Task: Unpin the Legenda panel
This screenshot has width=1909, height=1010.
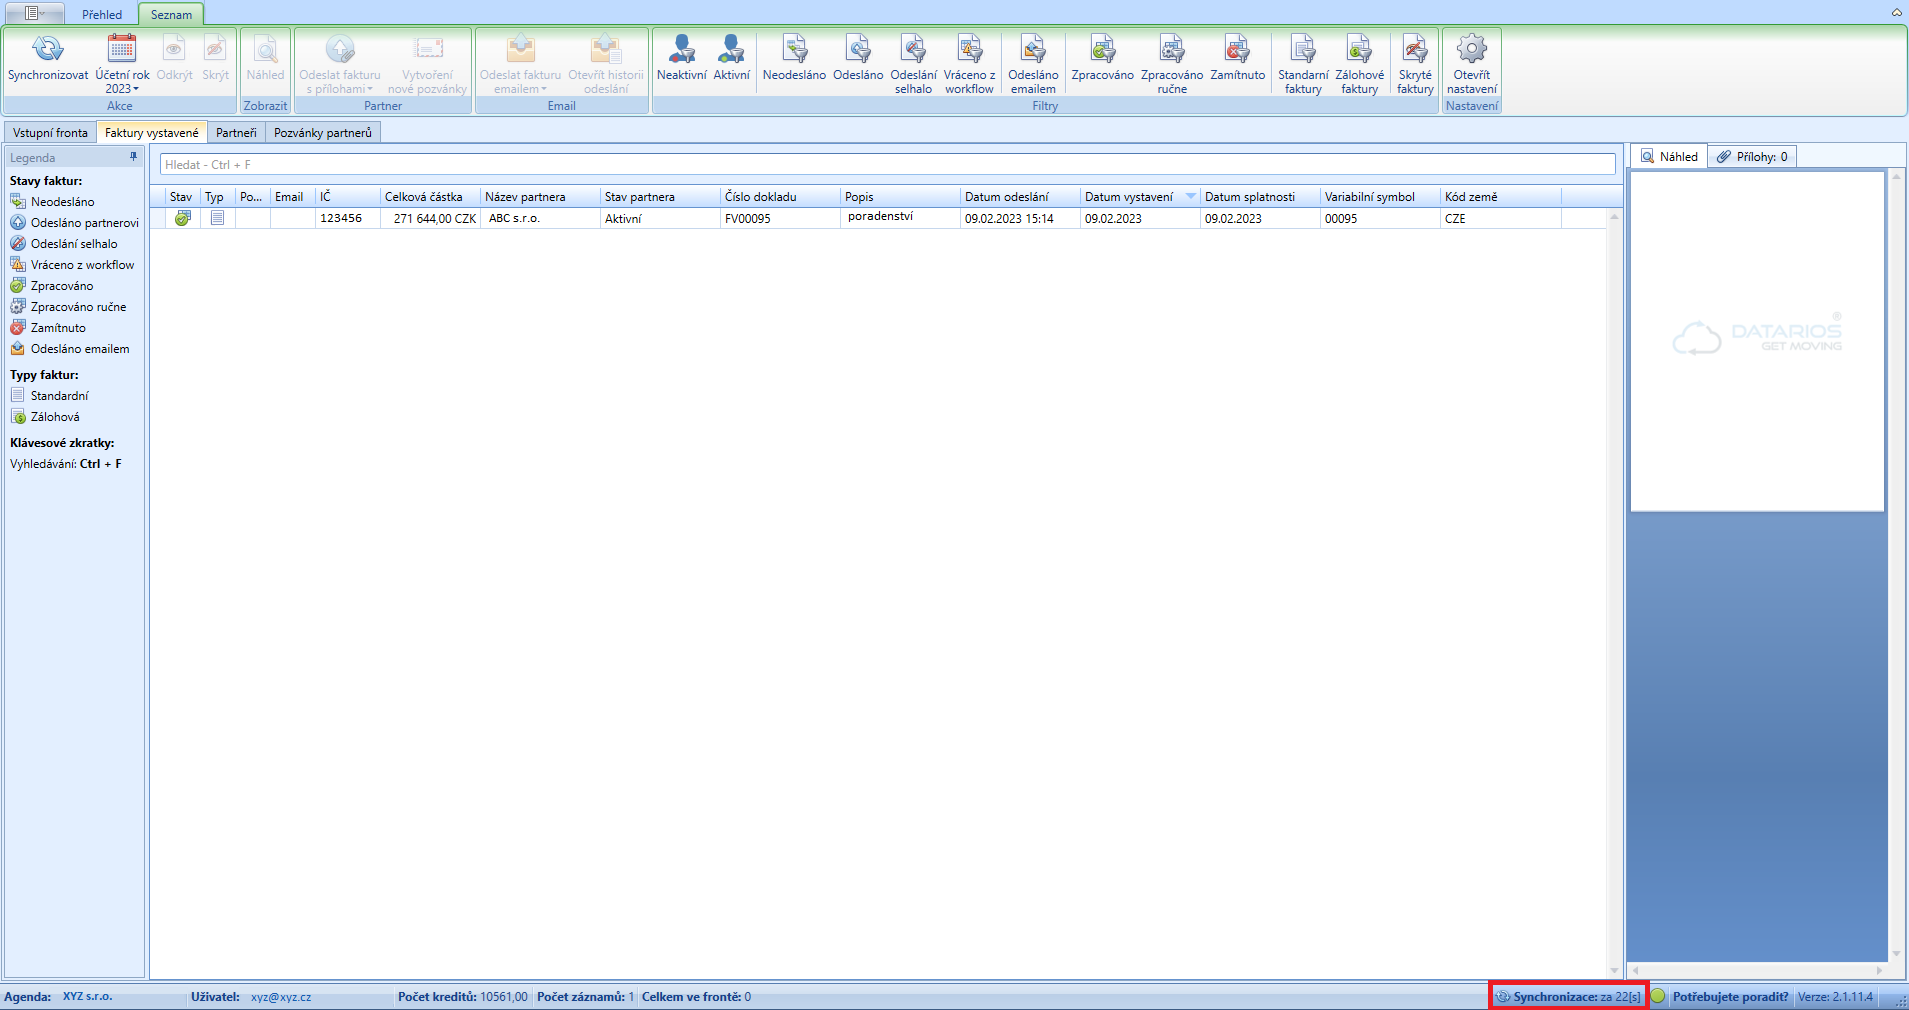Action: point(133,157)
